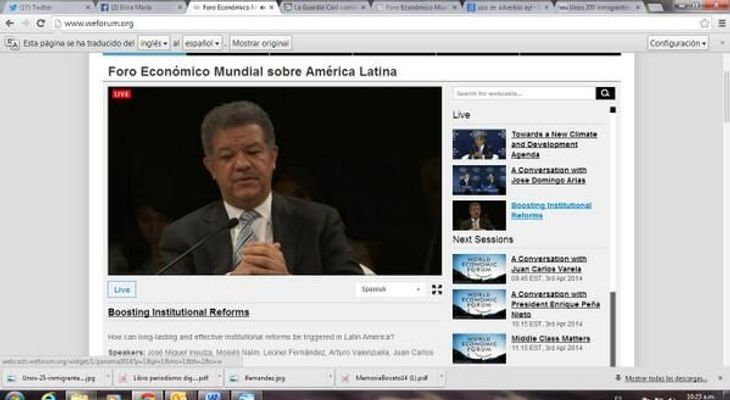Expand options arrow for Unos-25-inmigrante jpg download
The image size is (730, 400).
pyautogui.click(x=108, y=378)
